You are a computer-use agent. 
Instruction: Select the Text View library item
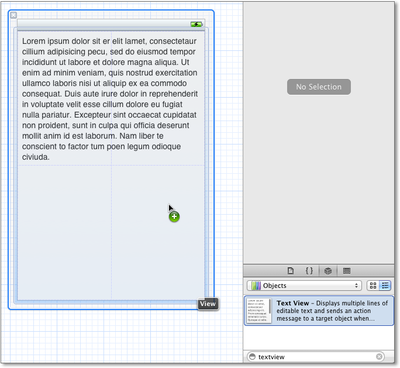pos(319,311)
